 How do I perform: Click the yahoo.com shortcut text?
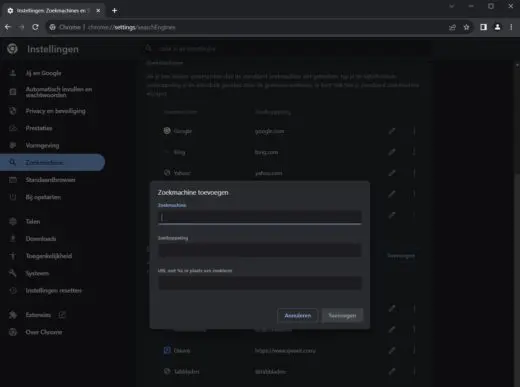[268, 173]
